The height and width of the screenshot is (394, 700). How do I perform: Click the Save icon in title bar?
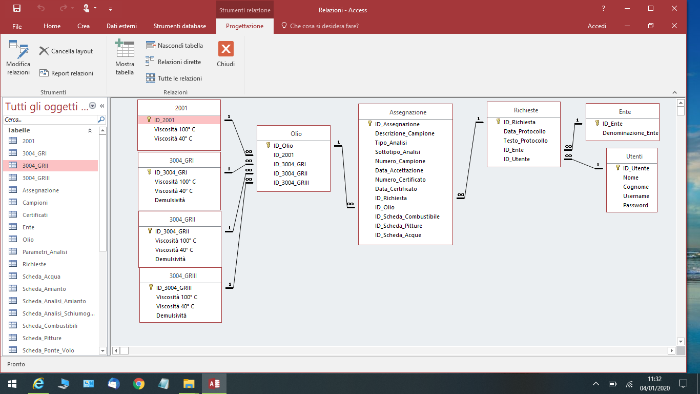(x=17, y=8)
